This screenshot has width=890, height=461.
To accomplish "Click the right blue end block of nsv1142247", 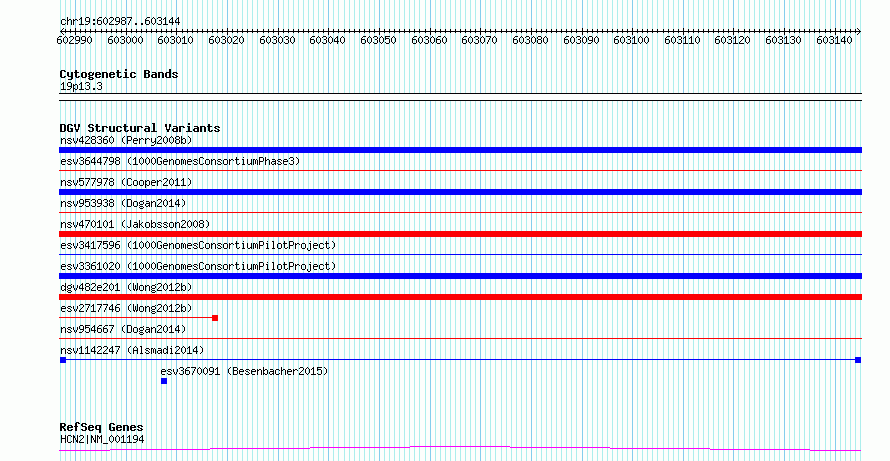I will (x=858, y=360).
